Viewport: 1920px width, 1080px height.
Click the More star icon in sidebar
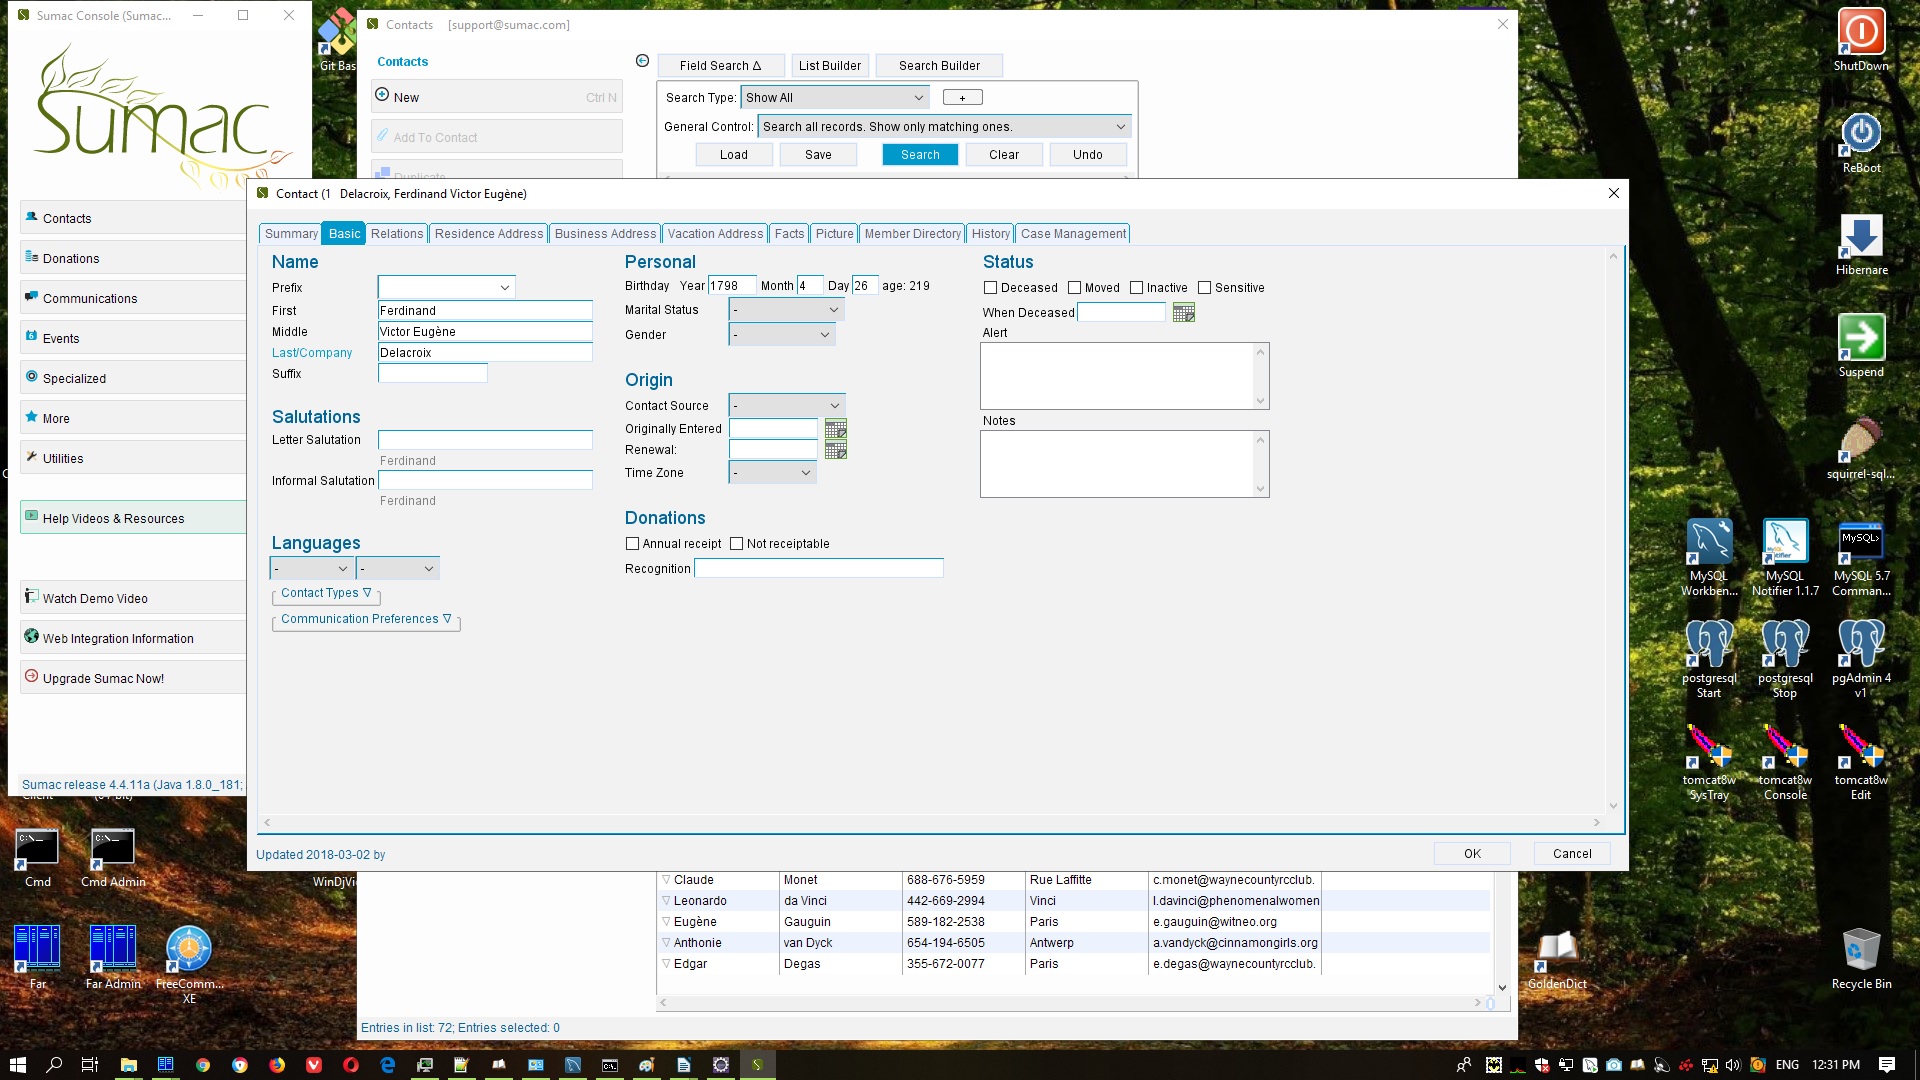pos(31,417)
